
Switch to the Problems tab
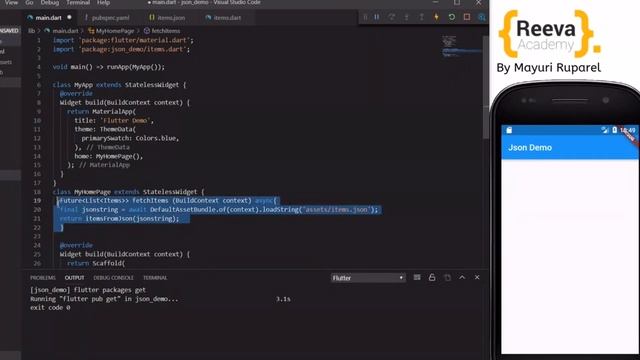point(42,278)
